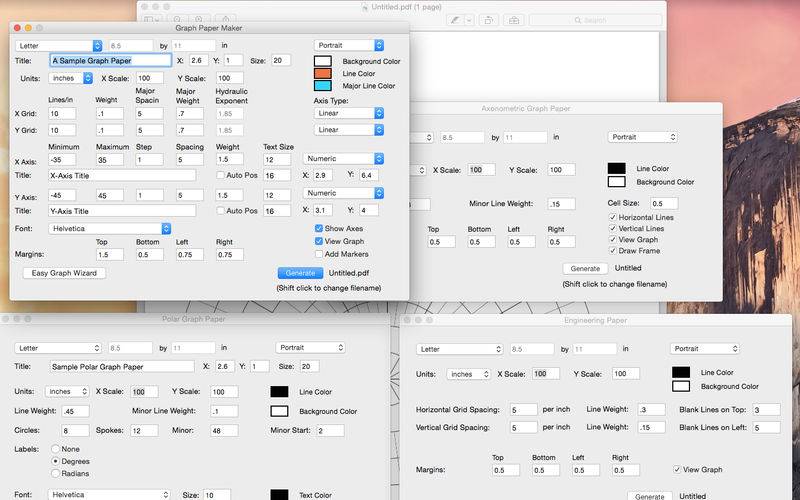The height and width of the screenshot is (500, 800).
Task: Click the Blank Lines on Top field
Action: click(766, 410)
